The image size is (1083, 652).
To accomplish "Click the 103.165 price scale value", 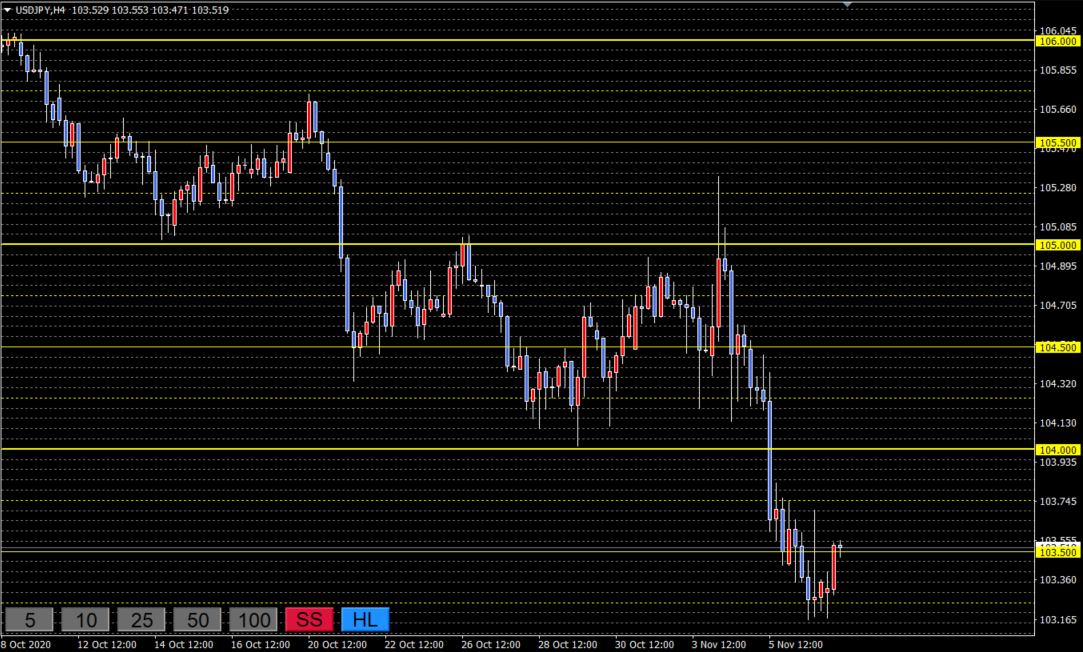I will point(1058,620).
